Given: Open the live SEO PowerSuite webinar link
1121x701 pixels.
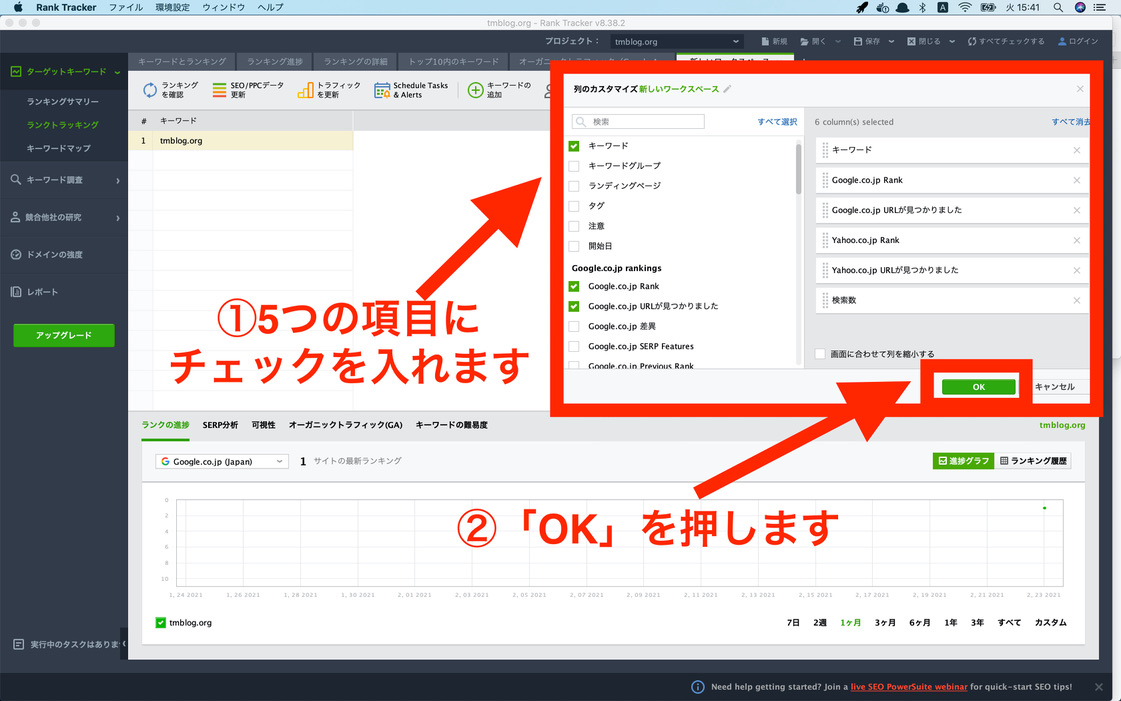Looking at the screenshot, I should tap(909, 687).
